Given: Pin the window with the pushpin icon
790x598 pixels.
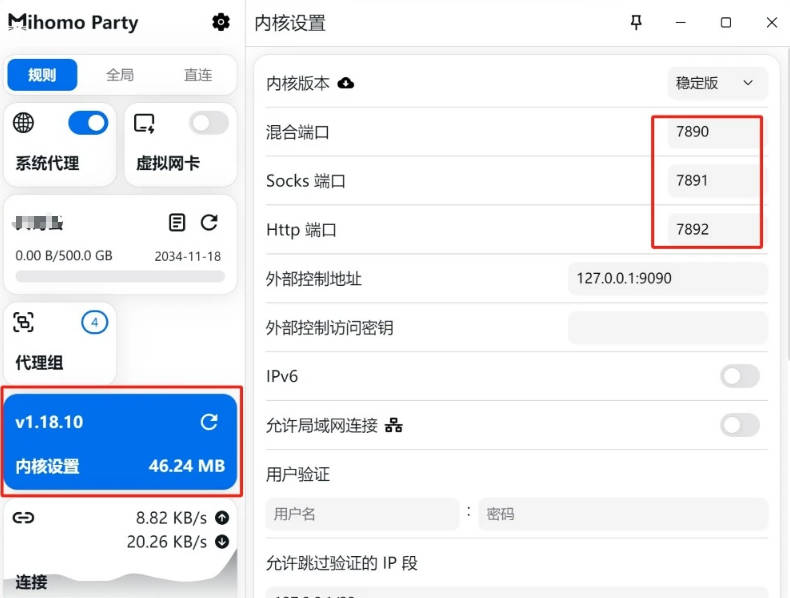Looking at the screenshot, I should (x=636, y=22).
